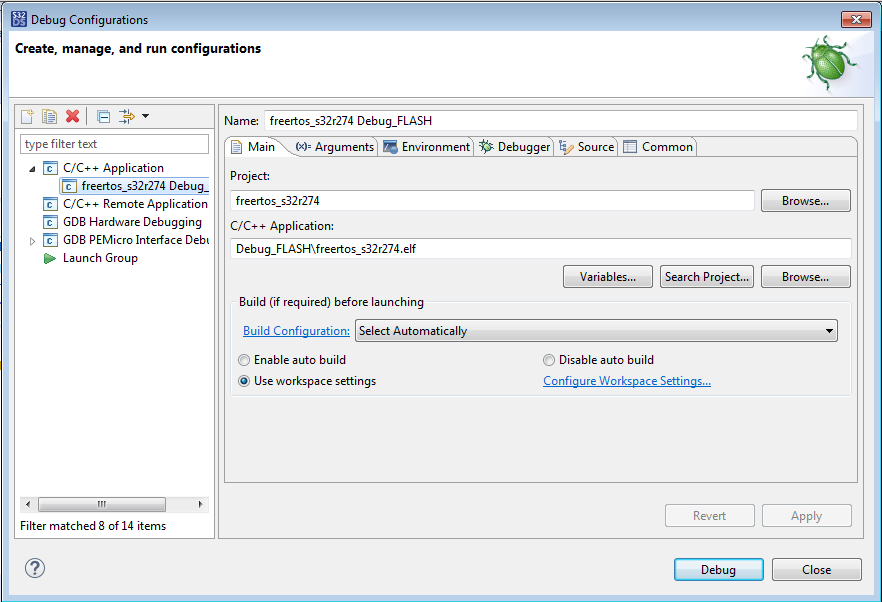The image size is (882, 602).
Task: Choose Use workspace settings radio button
Action: 244,381
